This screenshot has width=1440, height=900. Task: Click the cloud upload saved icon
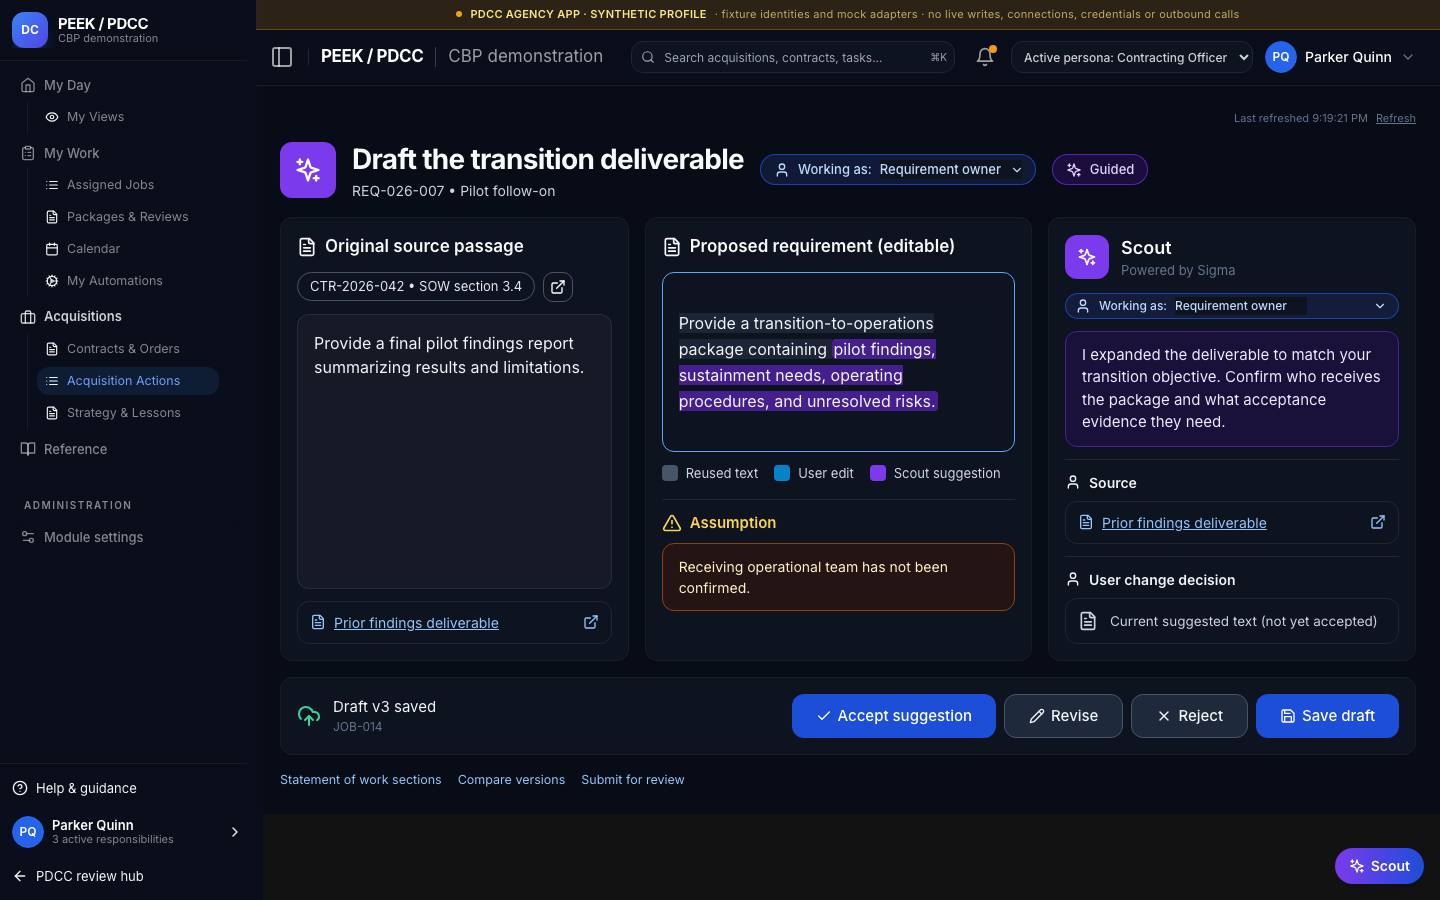pos(309,715)
